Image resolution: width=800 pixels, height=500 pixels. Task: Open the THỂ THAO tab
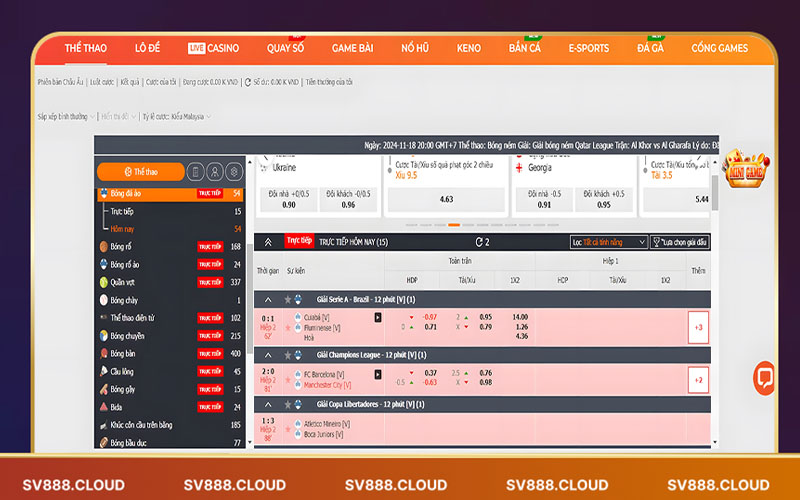86,48
